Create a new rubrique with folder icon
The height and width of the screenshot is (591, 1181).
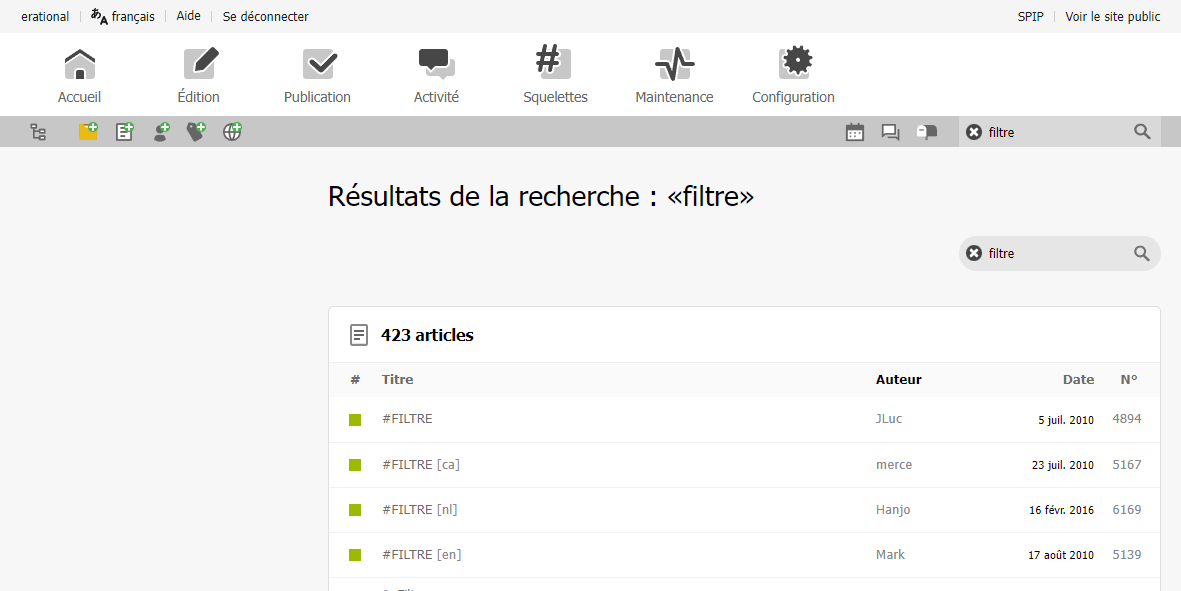(88, 131)
